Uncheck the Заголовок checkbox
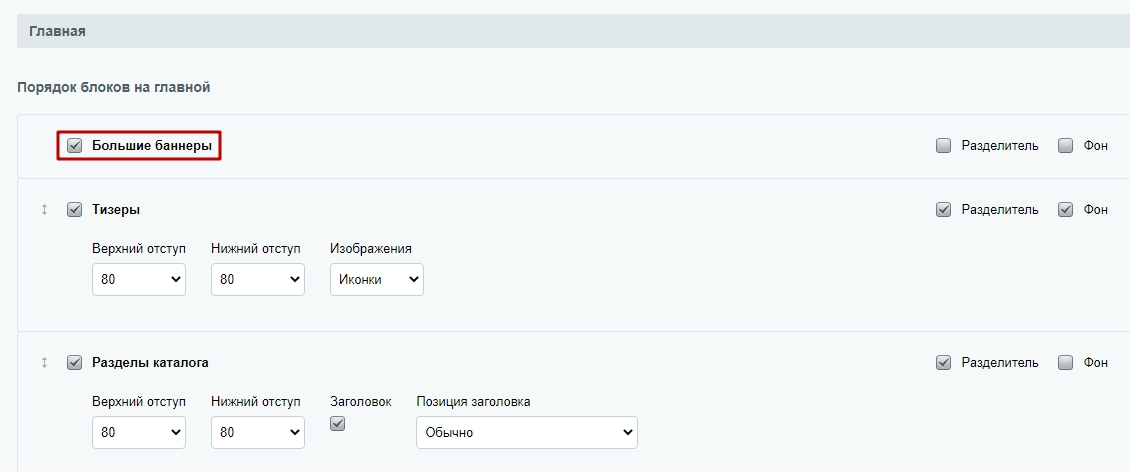This screenshot has height=472, width=1130. (337, 424)
